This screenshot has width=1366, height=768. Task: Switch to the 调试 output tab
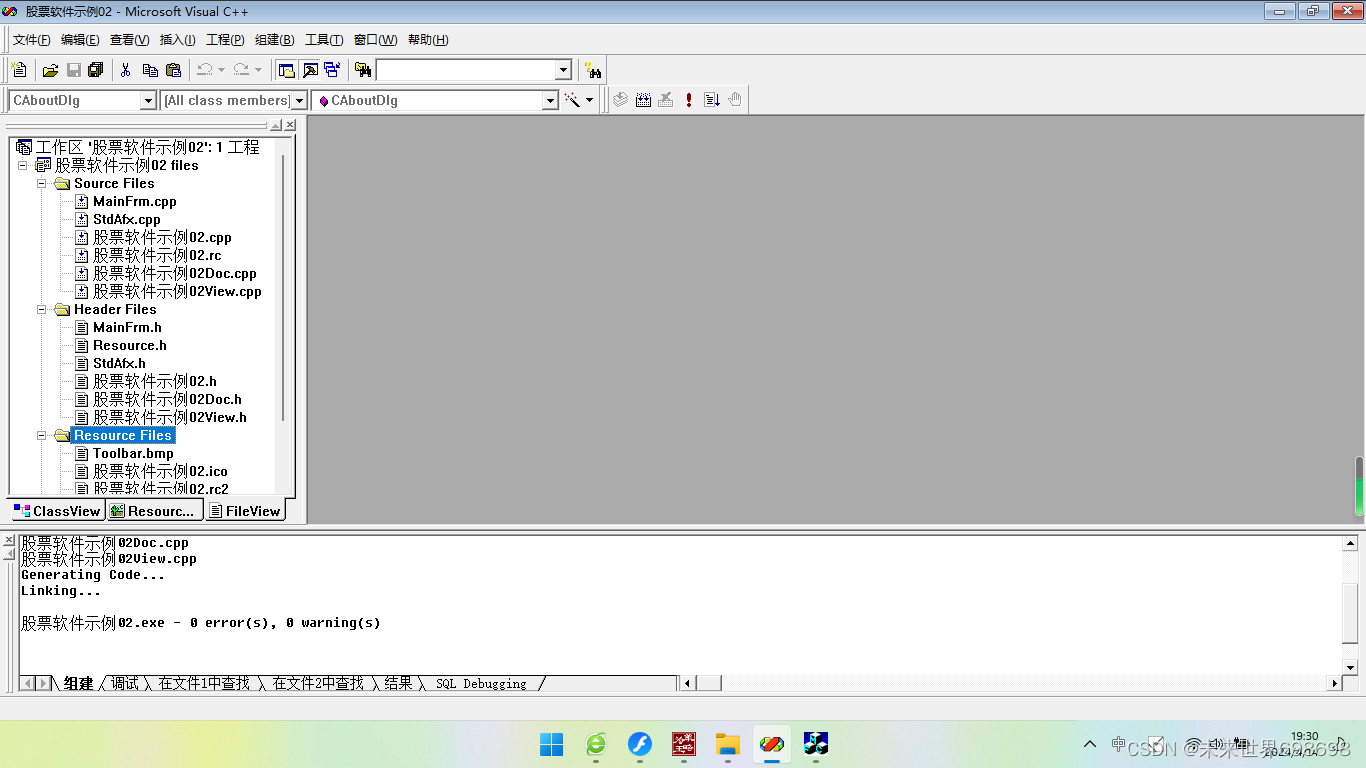[125, 683]
